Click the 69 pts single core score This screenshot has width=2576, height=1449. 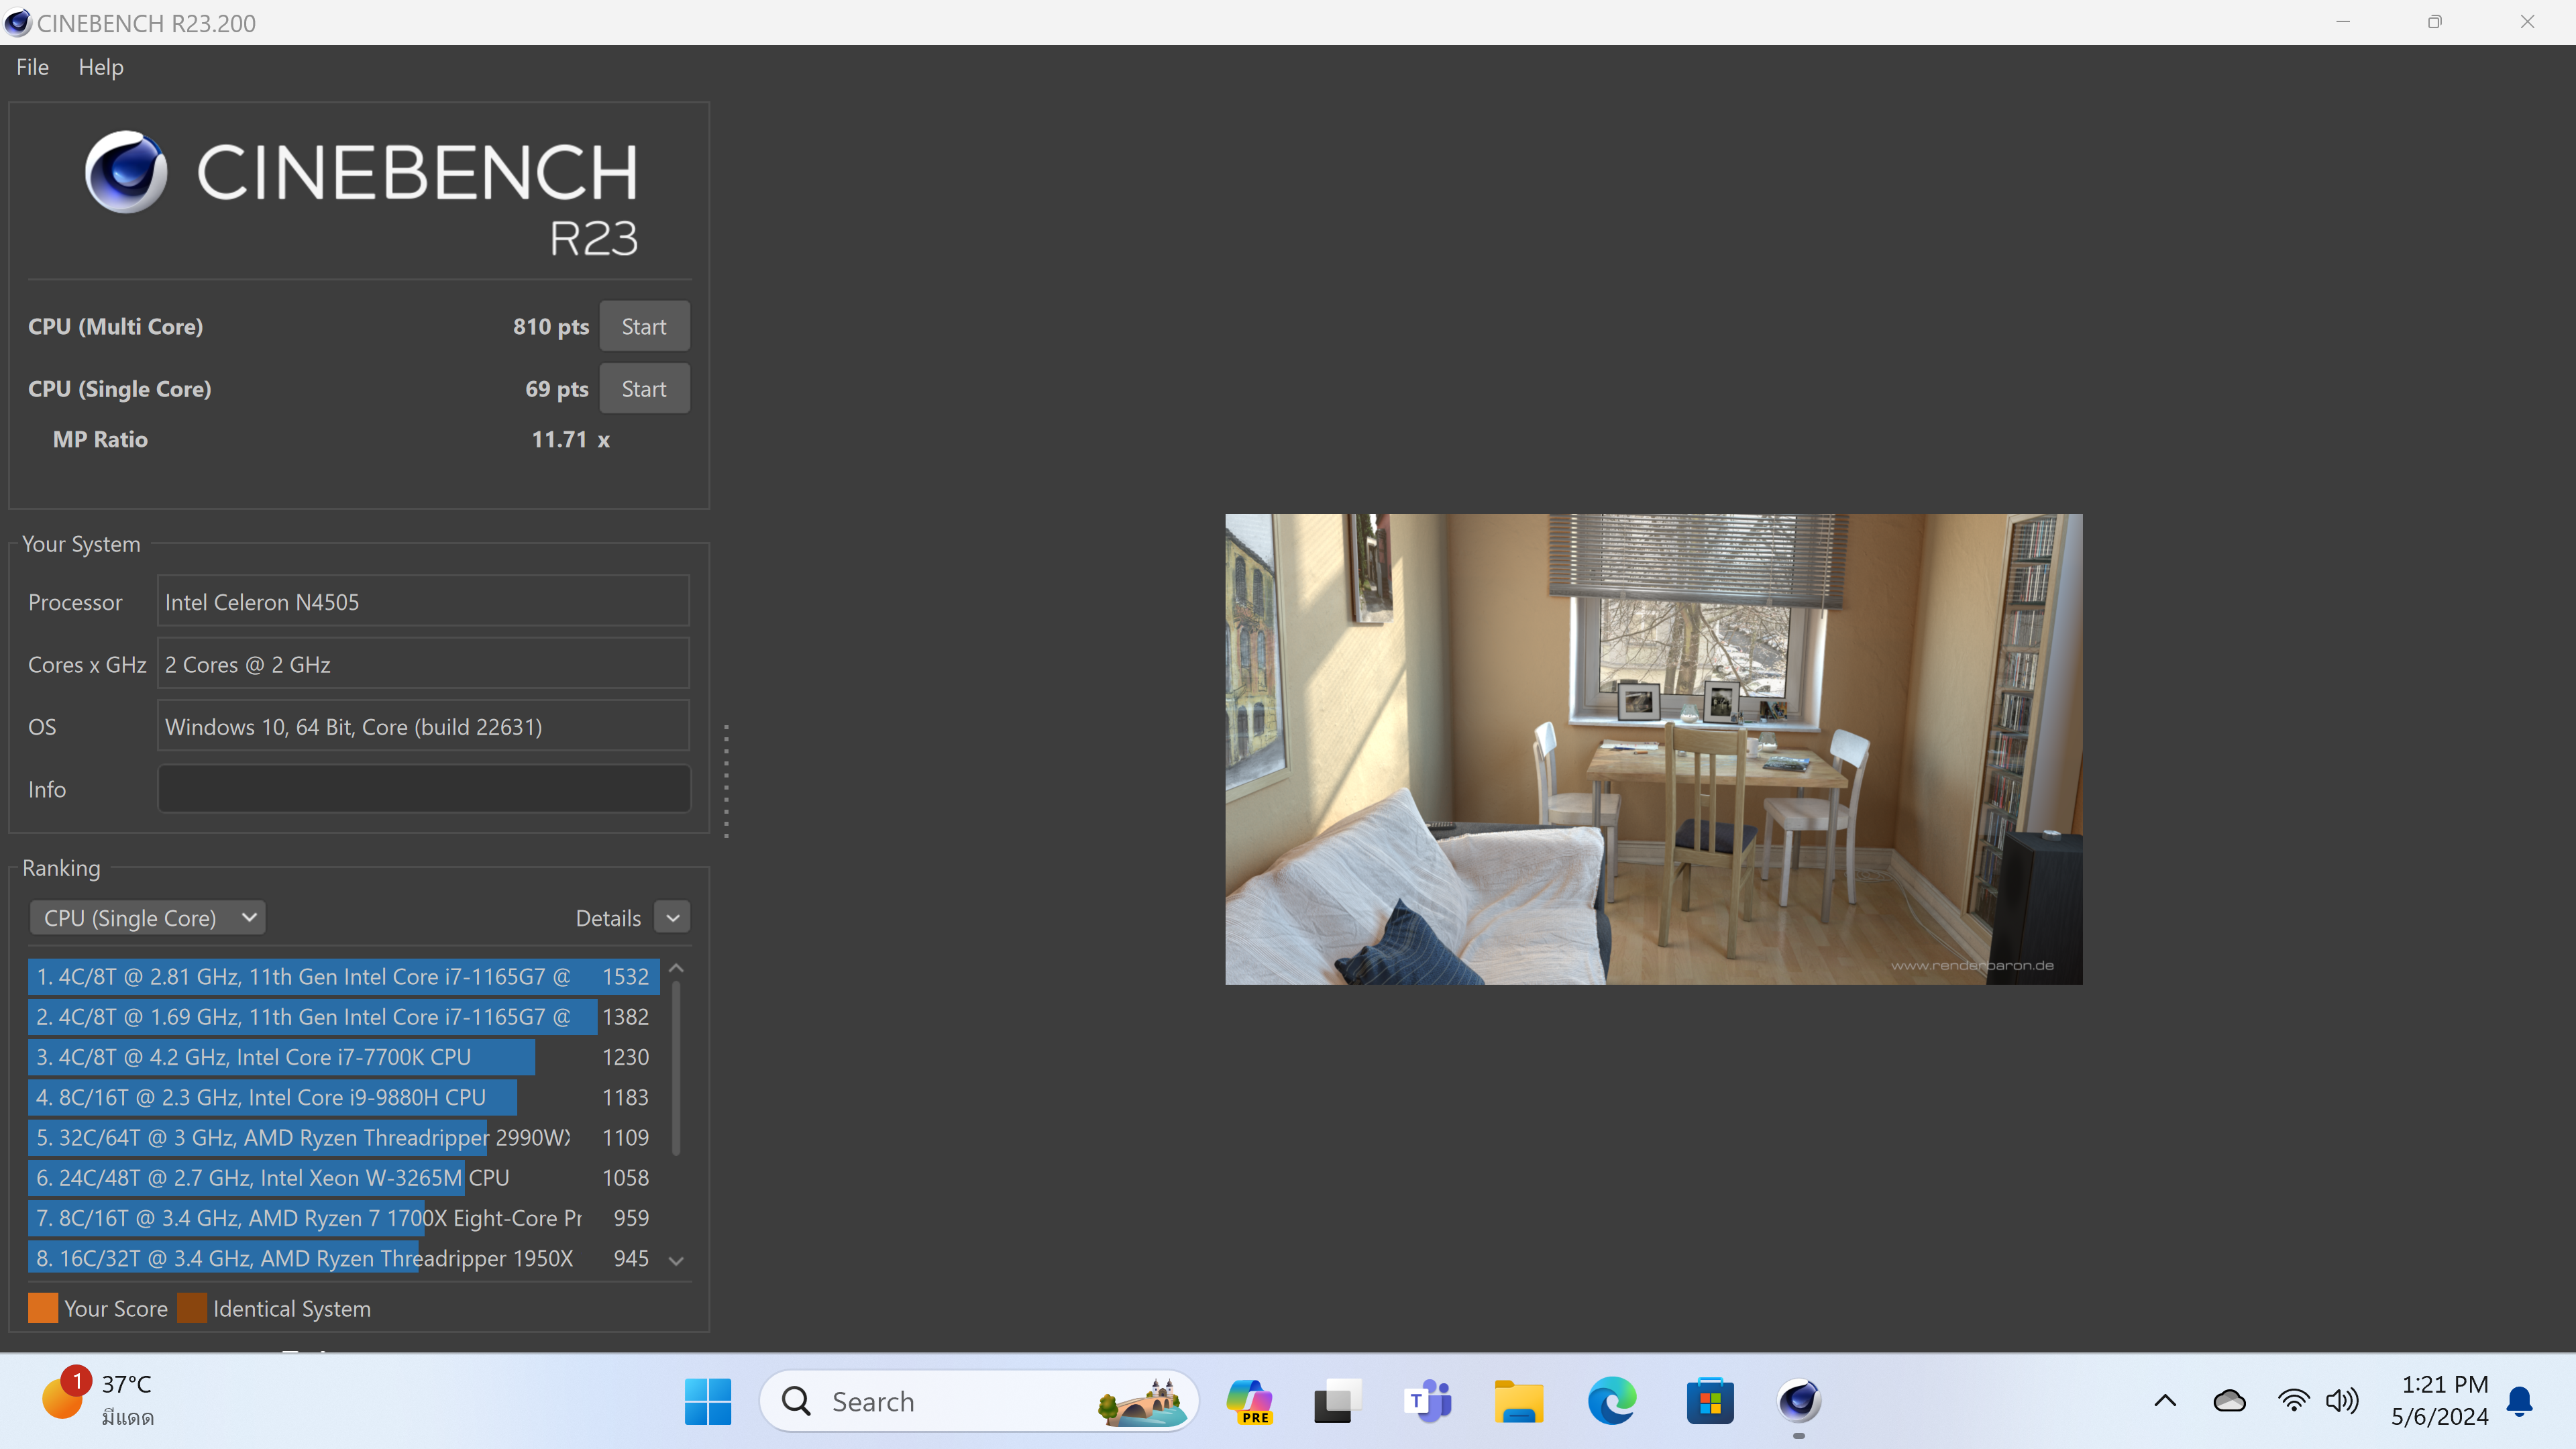point(557,389)
